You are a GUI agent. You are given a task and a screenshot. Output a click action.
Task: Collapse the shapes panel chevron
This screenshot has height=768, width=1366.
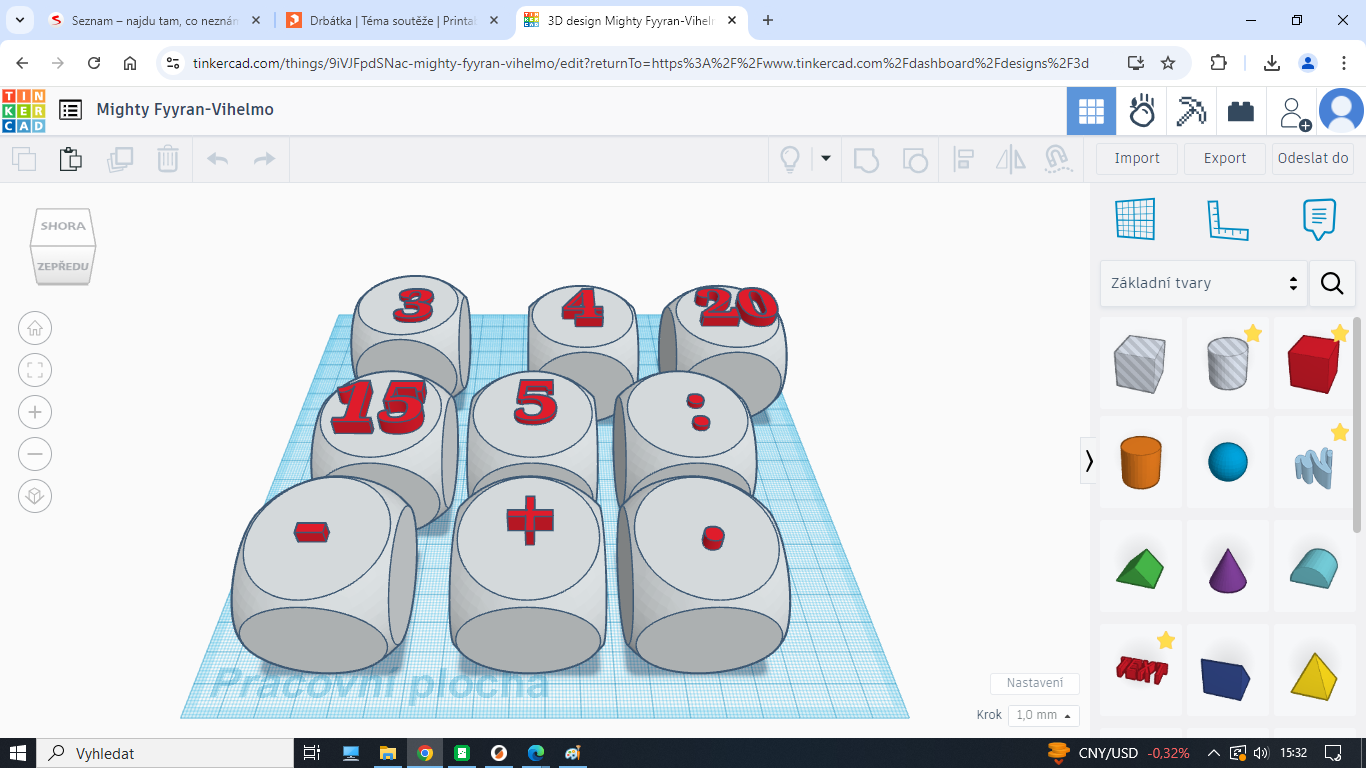pyautogui.click(x=1089, y=460)
